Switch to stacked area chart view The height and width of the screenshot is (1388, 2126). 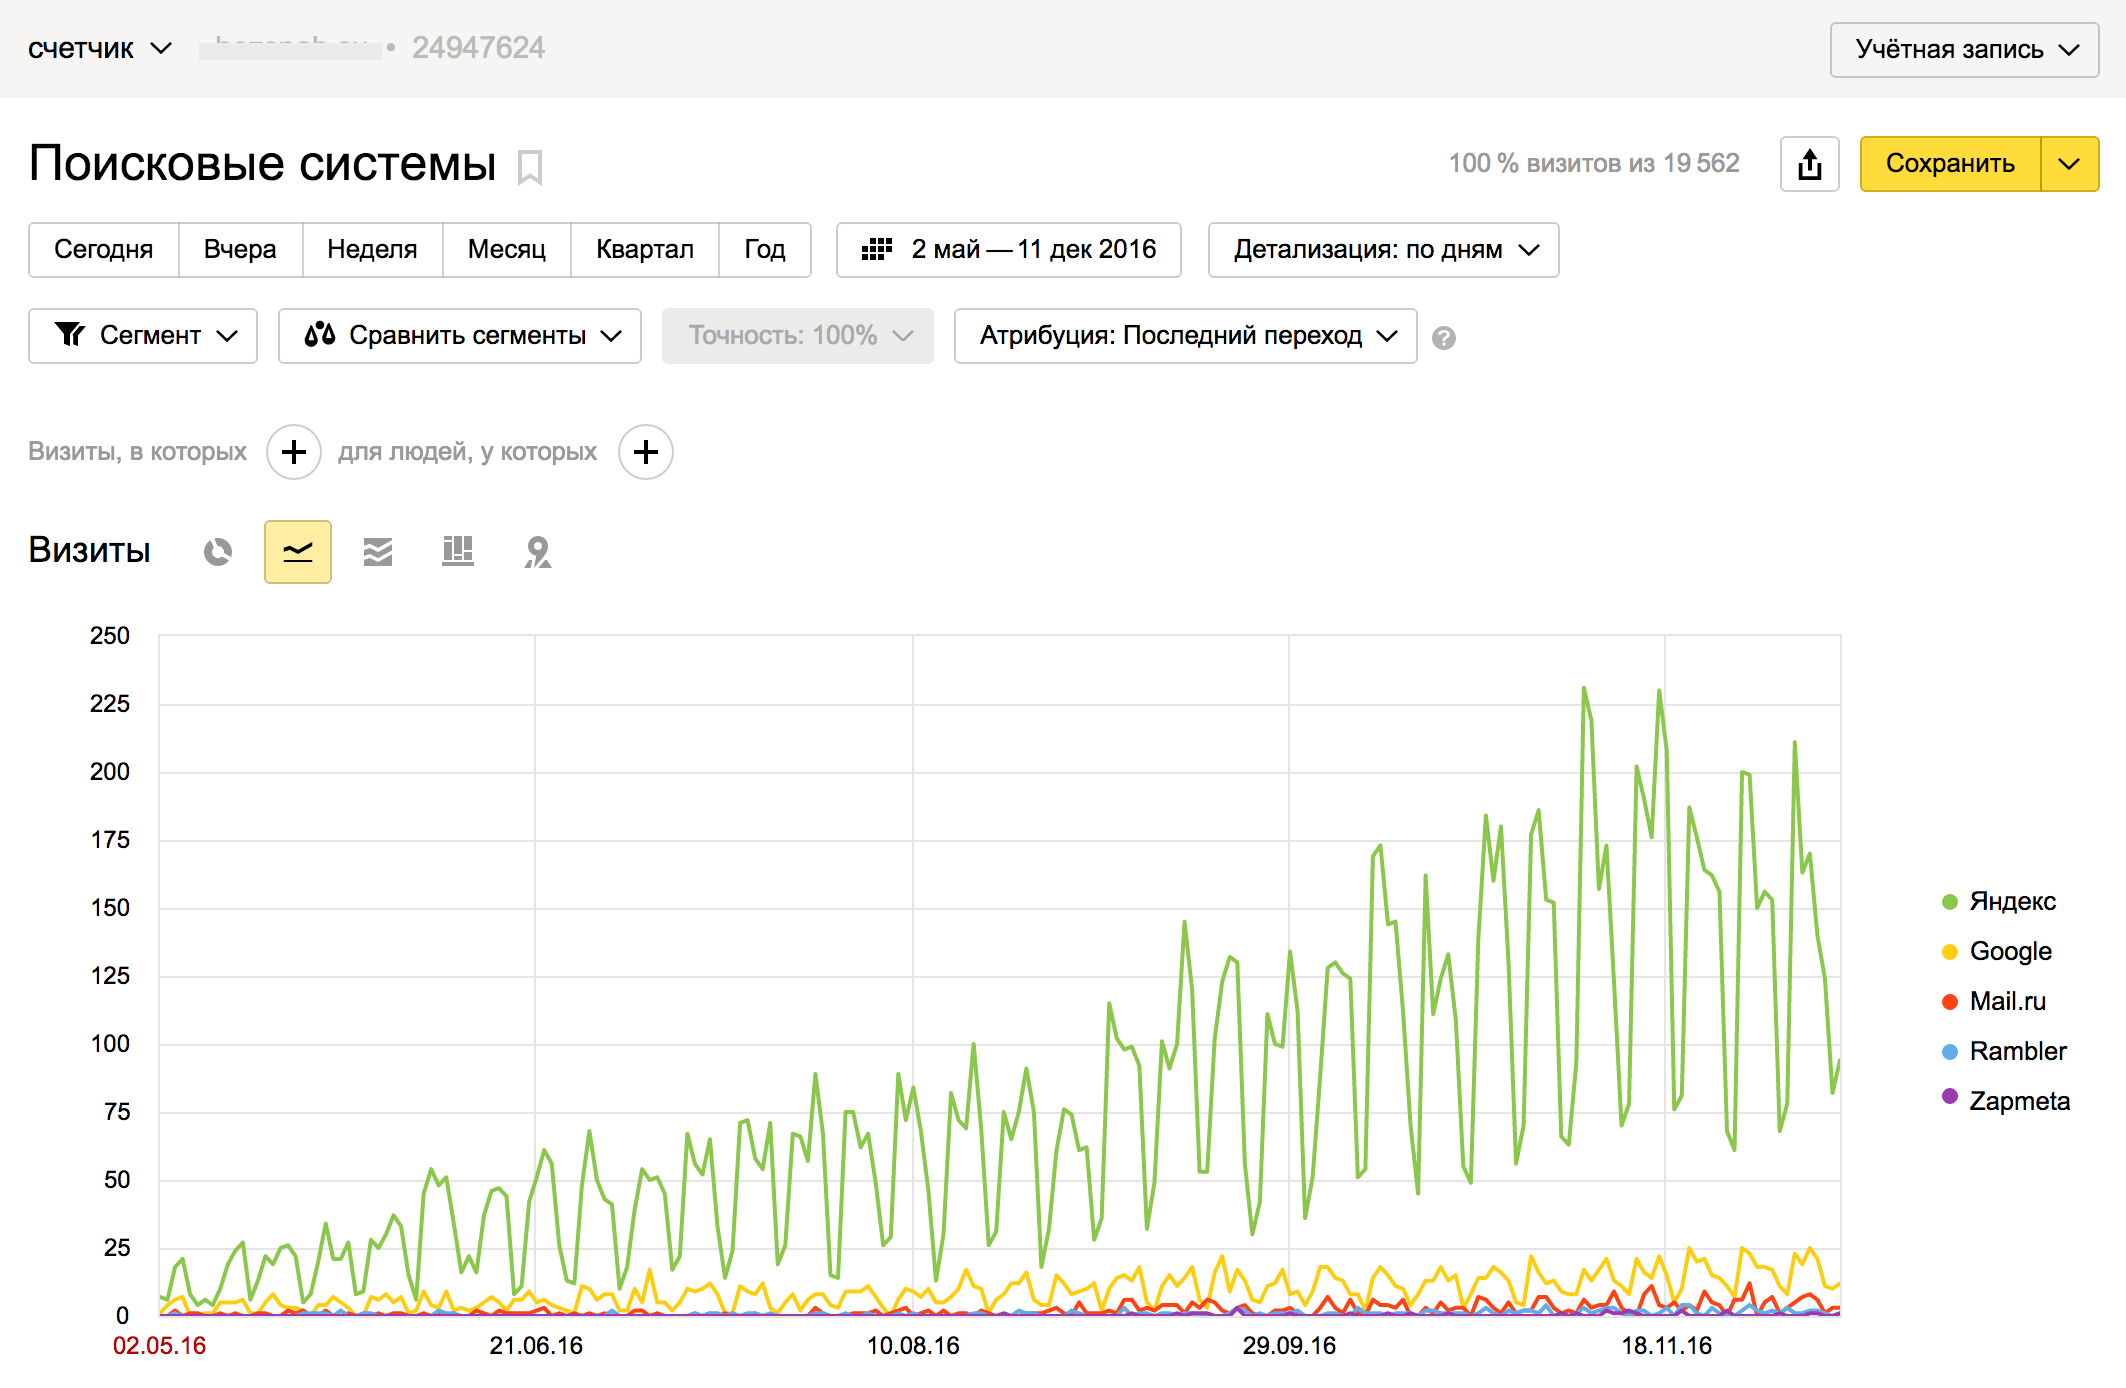pos(378,551)
